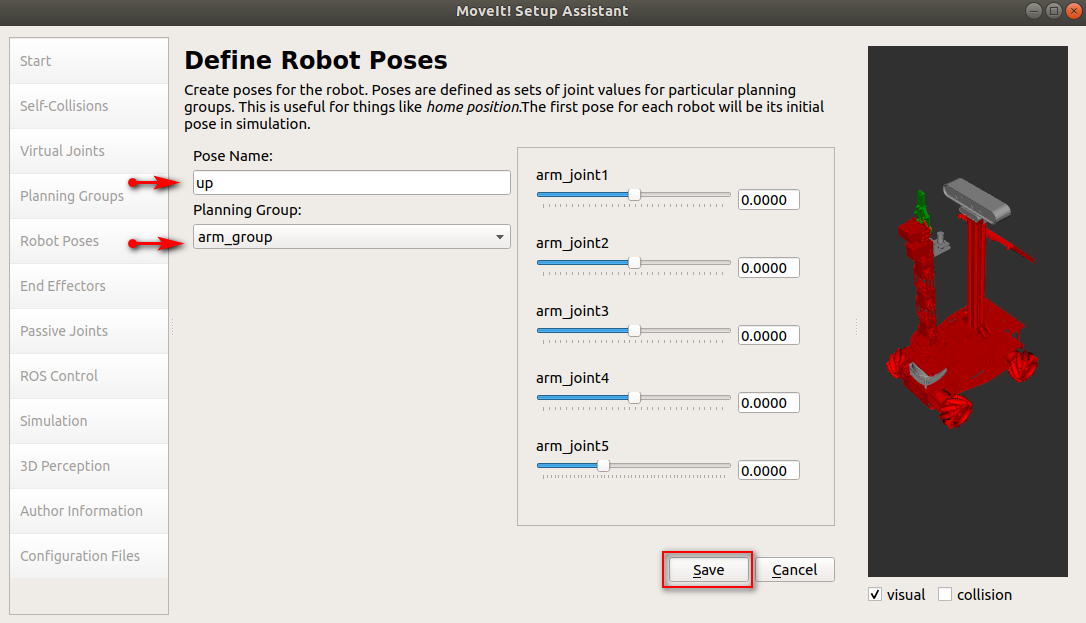Click the 3D robot model preview

click(x=968, y=312)
